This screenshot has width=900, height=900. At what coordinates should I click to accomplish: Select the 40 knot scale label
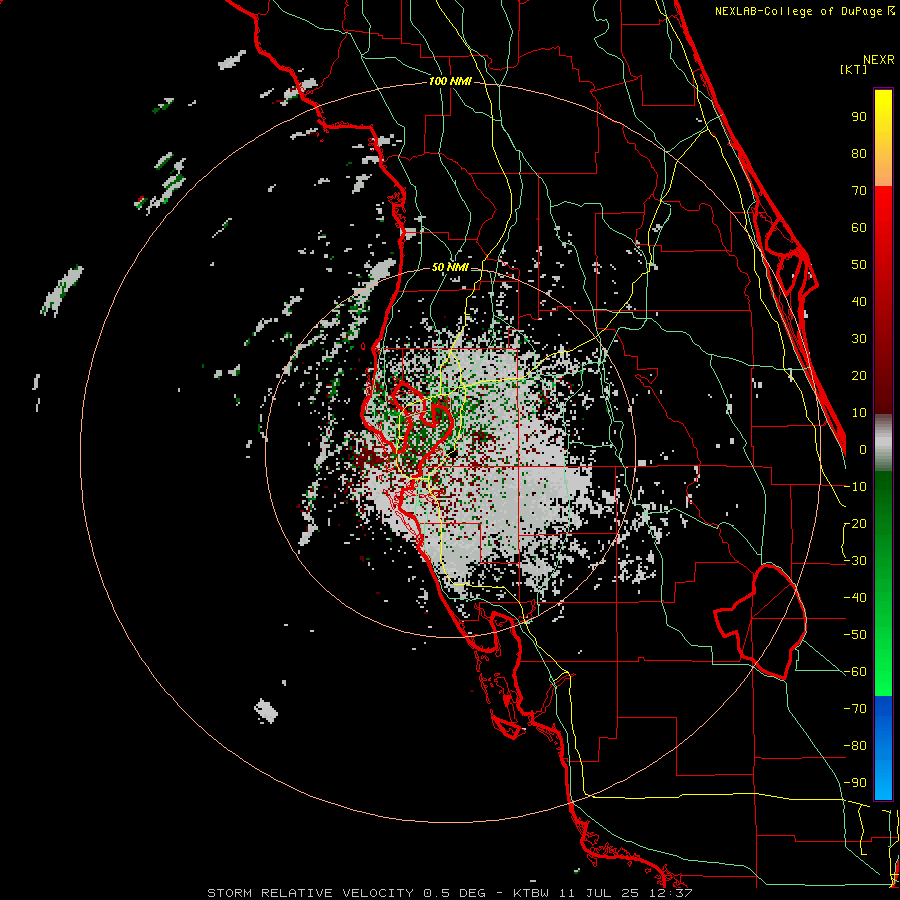click(x=859, y=302)
